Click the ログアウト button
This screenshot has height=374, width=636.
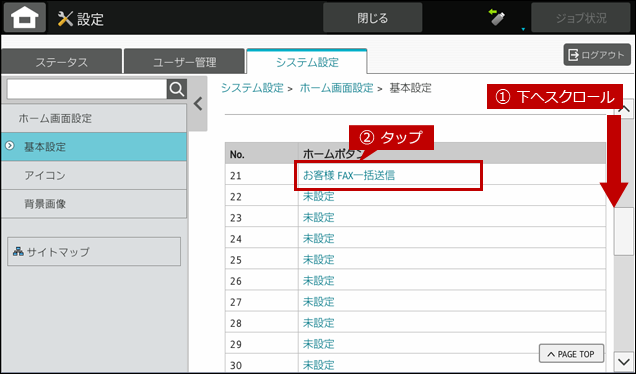point(597,55)
